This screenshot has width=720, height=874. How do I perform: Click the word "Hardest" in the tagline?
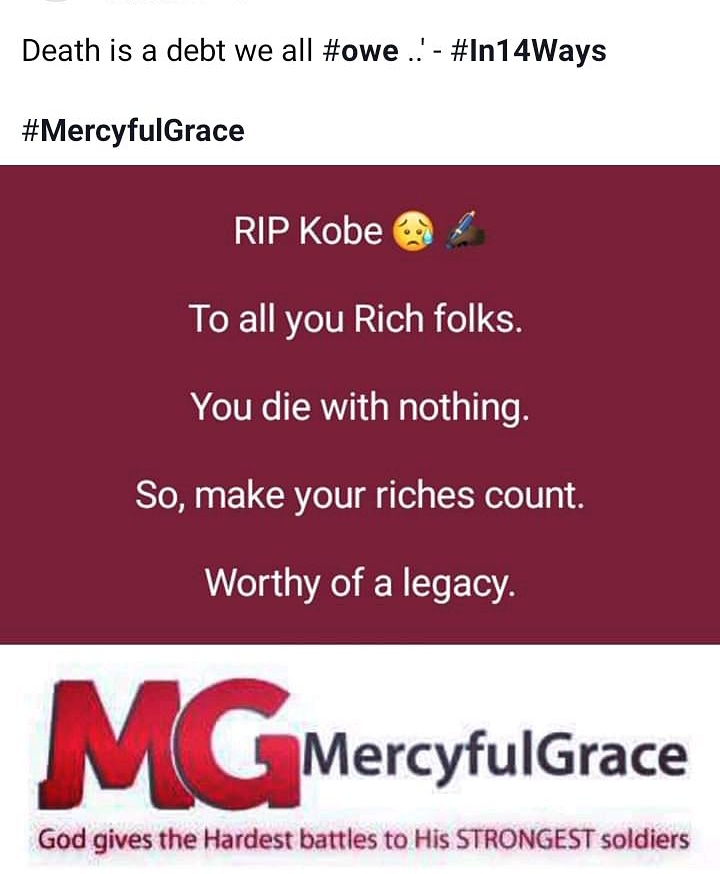point(250,839)
